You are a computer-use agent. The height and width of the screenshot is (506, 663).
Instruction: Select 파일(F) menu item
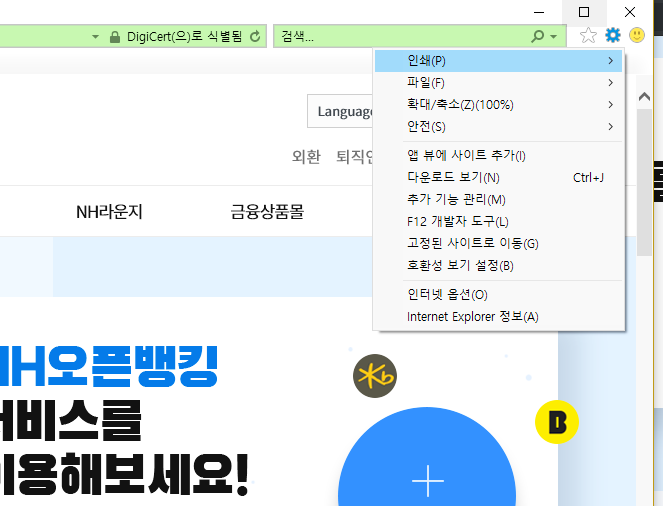[x=499, y=83]
